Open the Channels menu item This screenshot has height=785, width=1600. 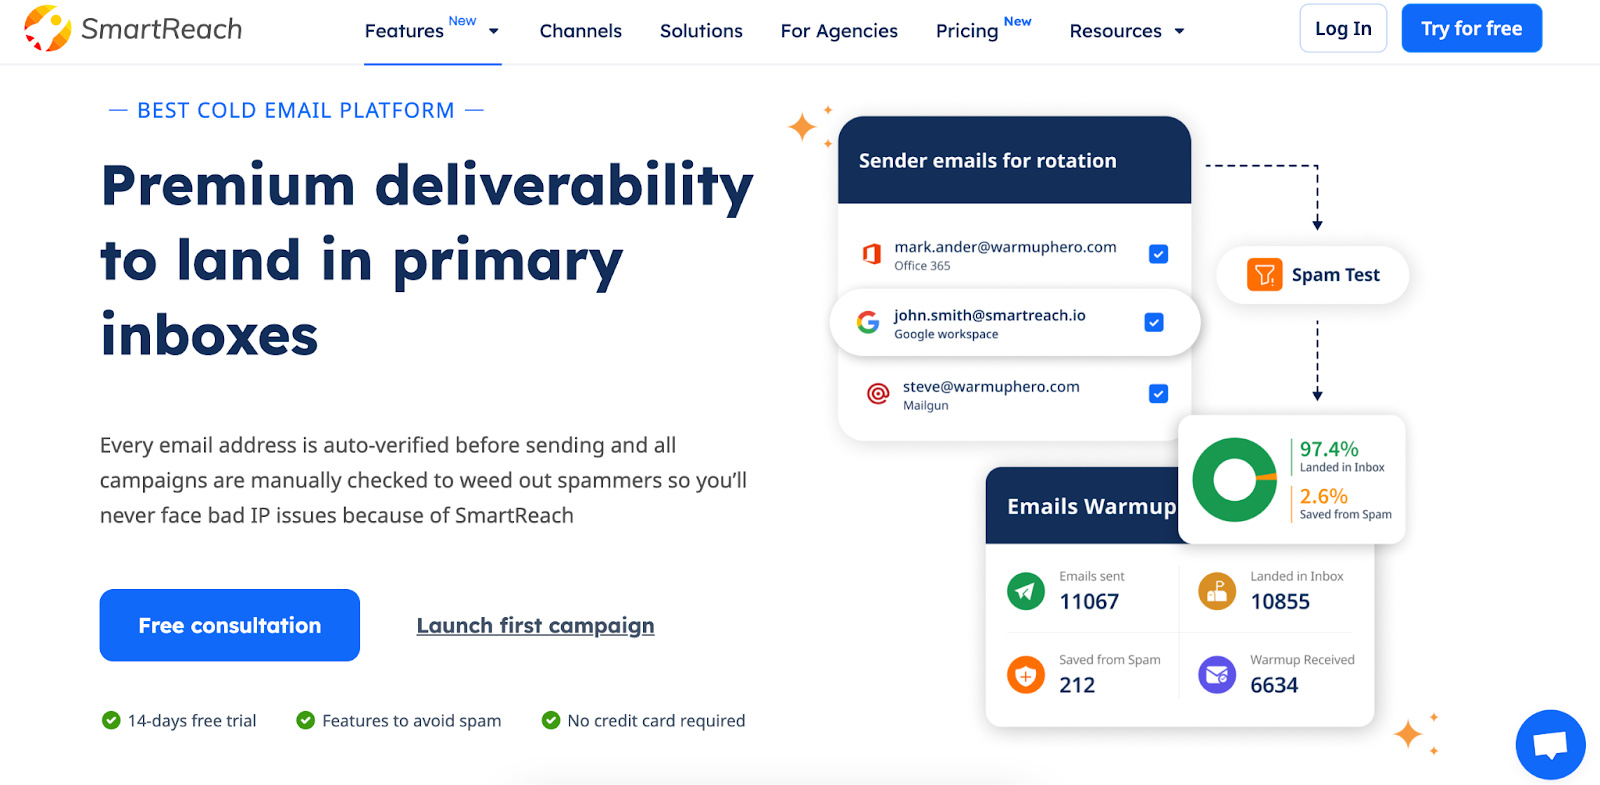pyautogui.click(x=580, y=31)
